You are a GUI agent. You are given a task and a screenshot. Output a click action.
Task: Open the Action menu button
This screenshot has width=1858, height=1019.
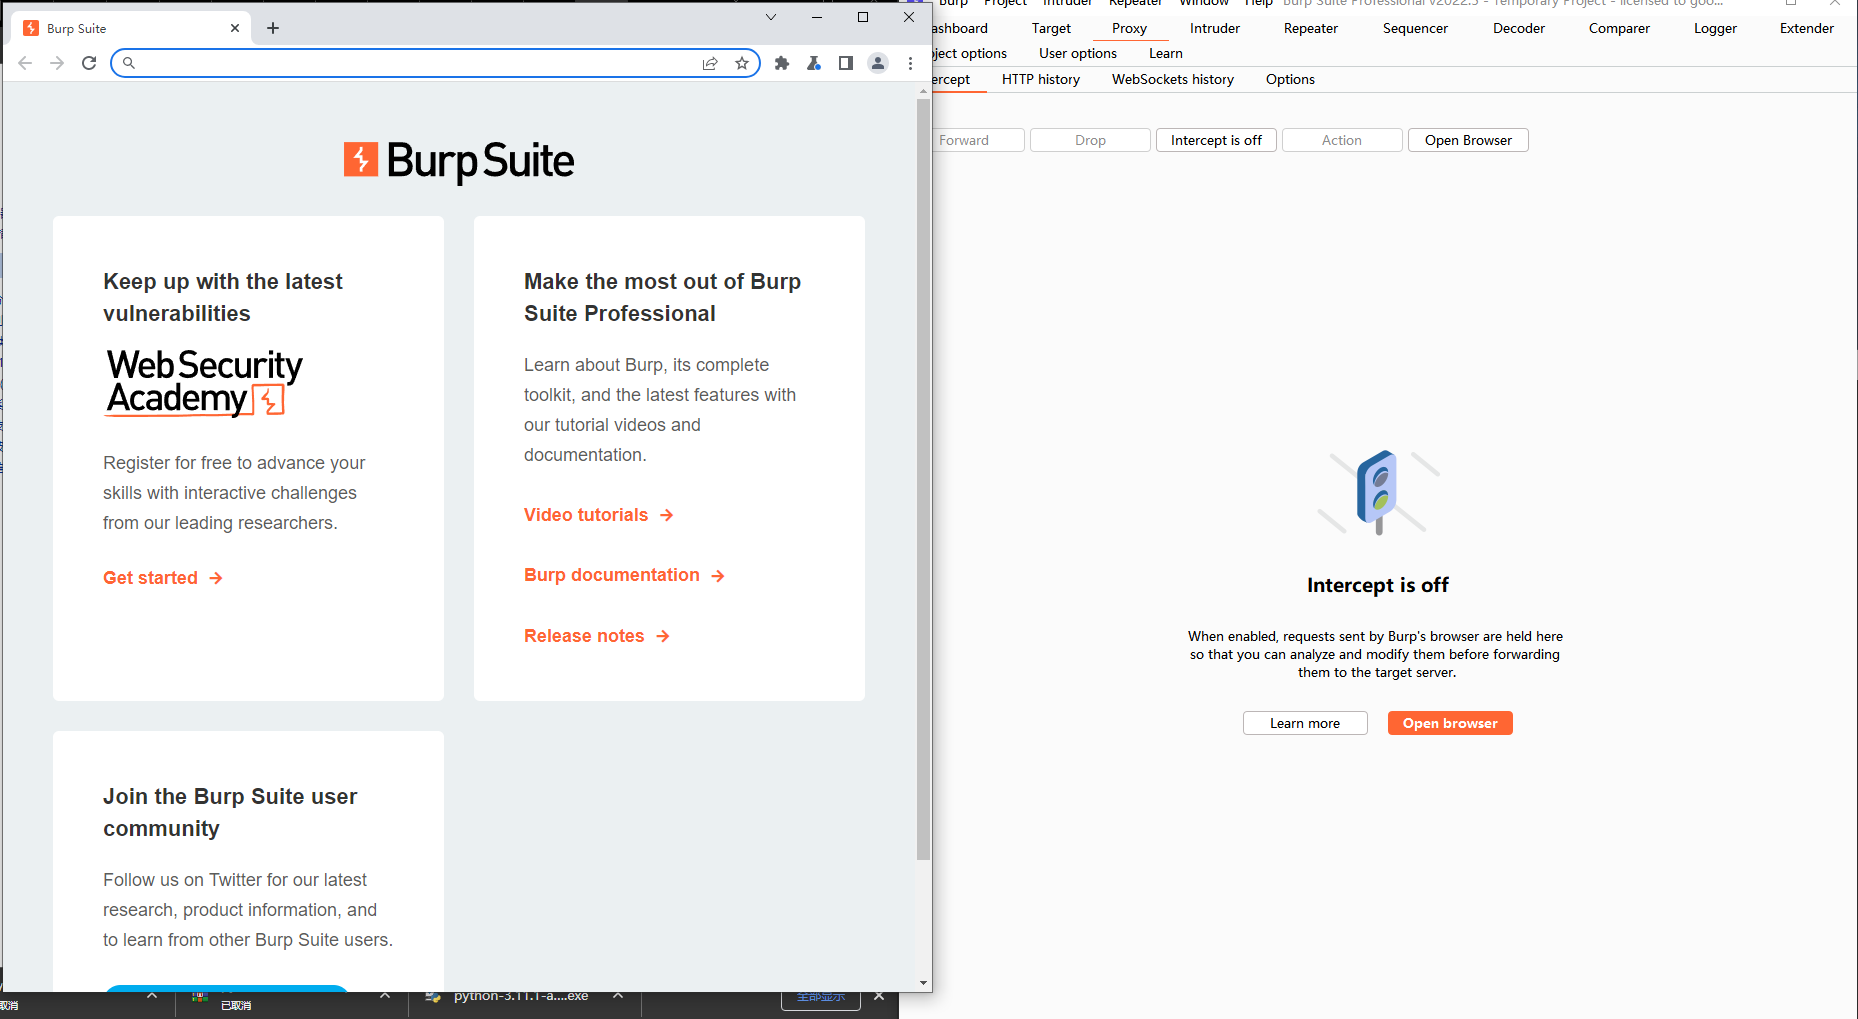coord(1342,140)
